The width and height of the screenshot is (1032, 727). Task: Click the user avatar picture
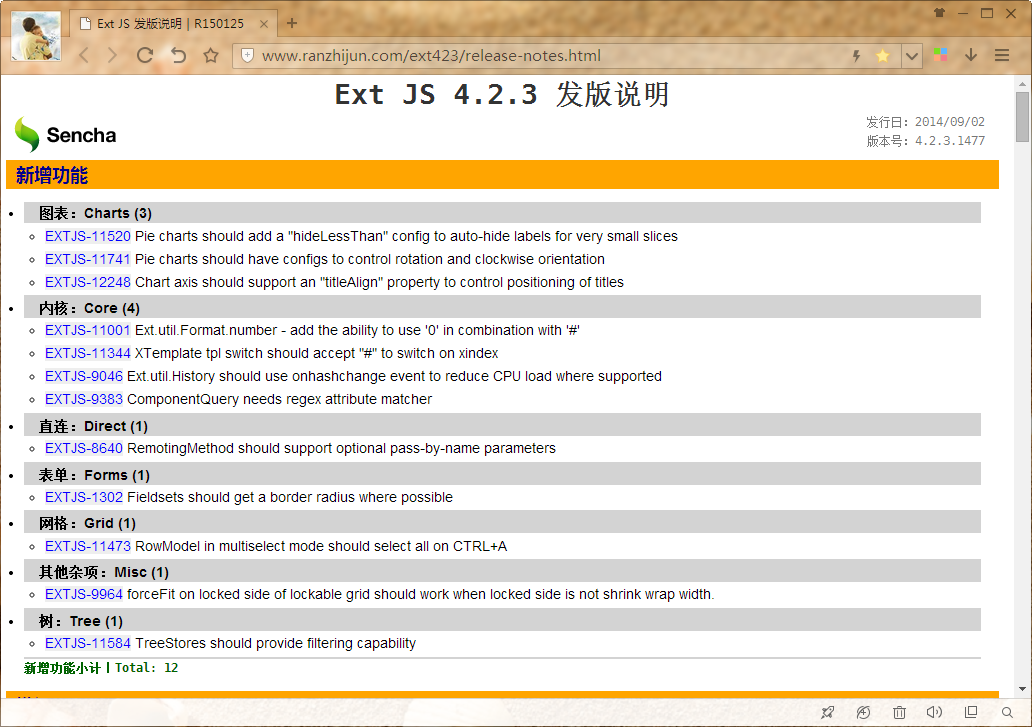tap(36, 36)
